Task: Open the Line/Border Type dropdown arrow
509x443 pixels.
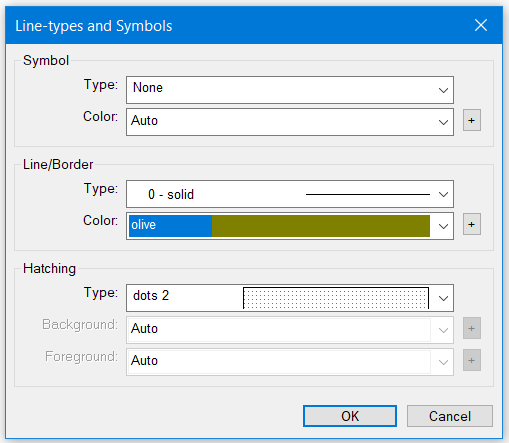Action: pyautogui.click(x=443, y=194)
